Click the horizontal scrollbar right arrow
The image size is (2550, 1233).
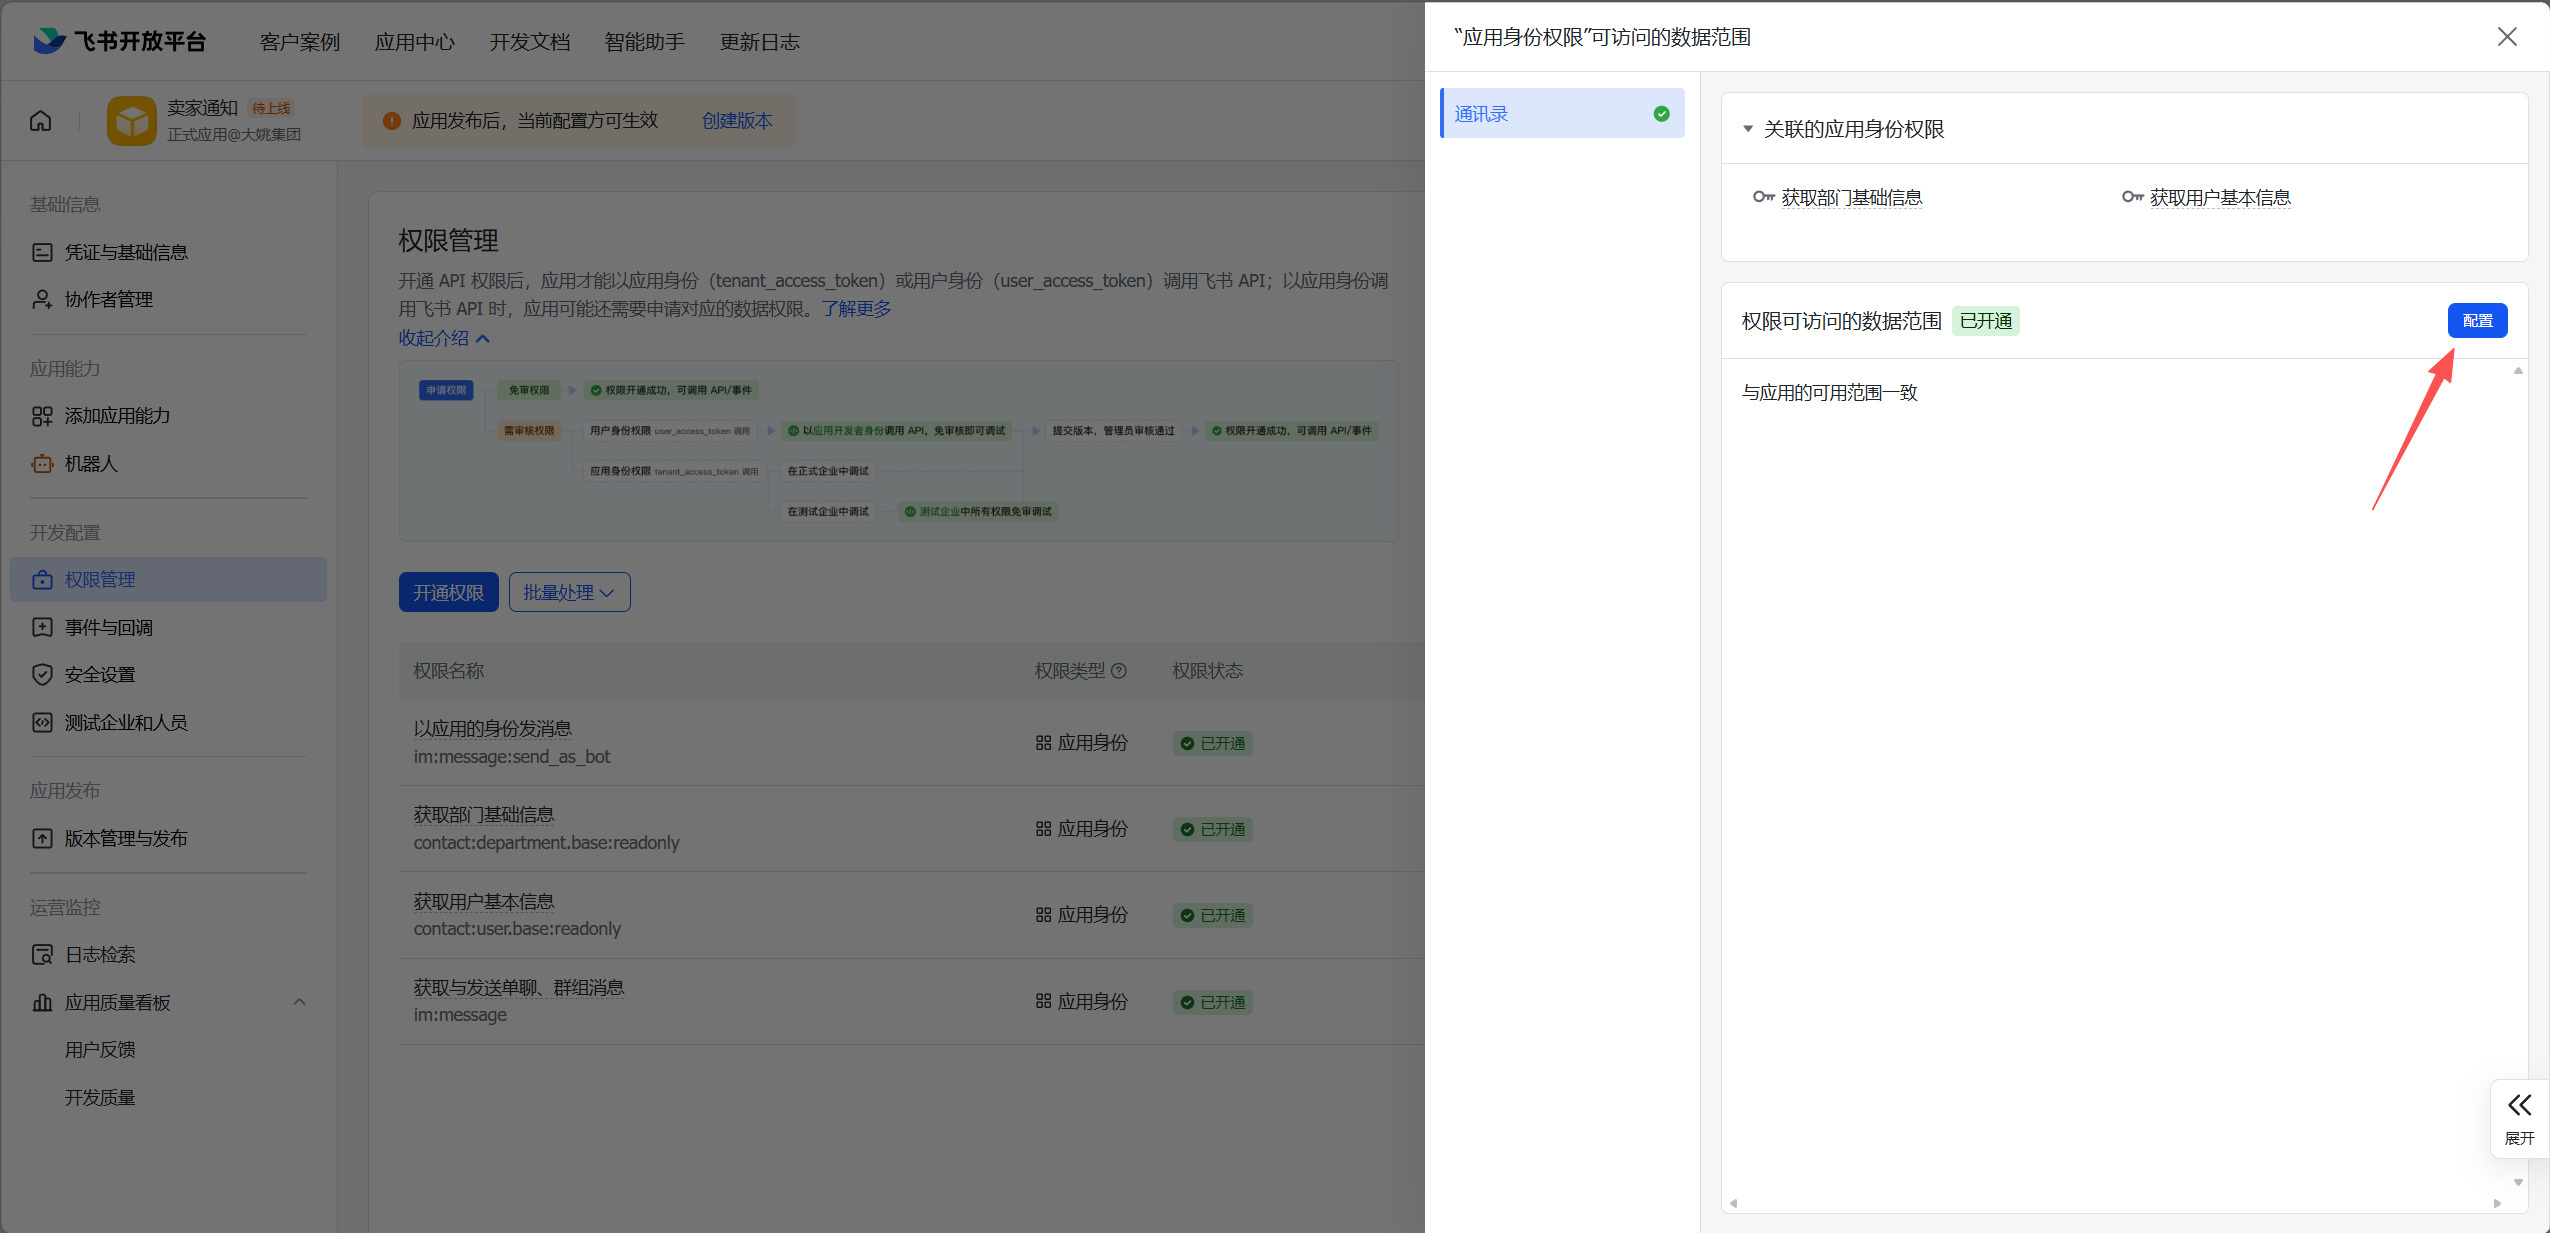(2497, 1203)
